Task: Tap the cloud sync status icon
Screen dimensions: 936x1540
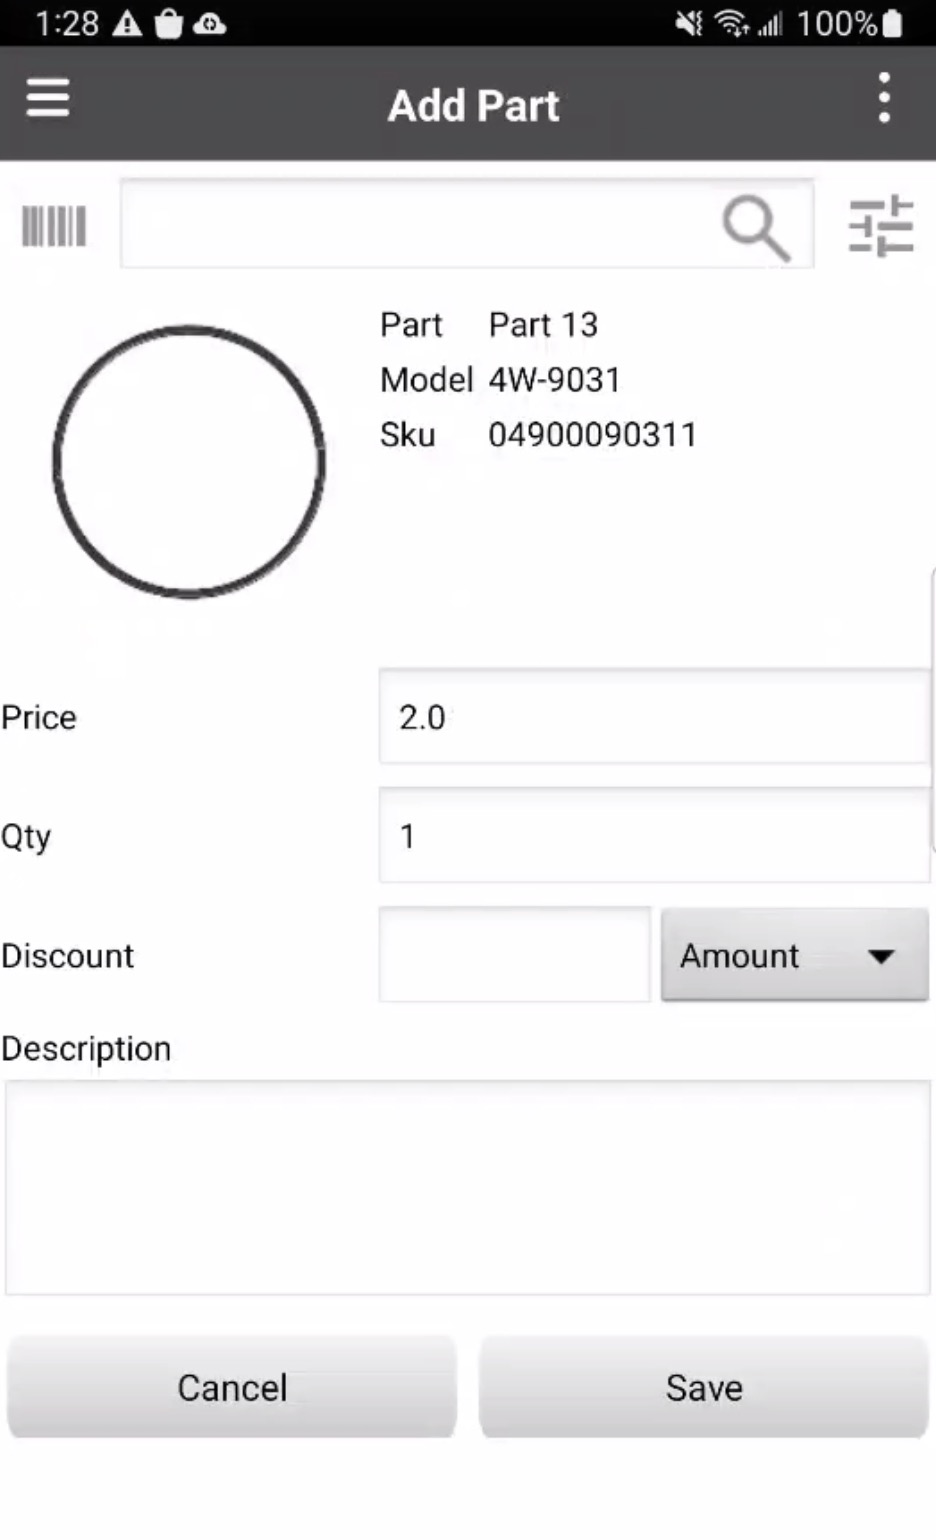Action: (x=209, y=23)
